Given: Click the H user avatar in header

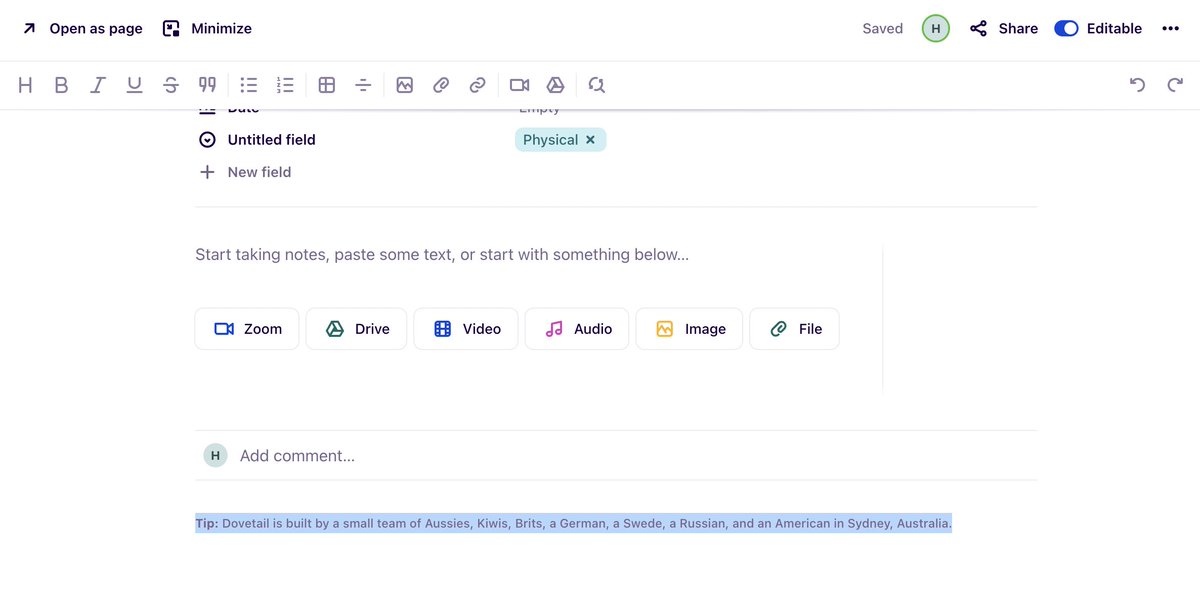Looking at the screenshot, I should tap(935, 29).
